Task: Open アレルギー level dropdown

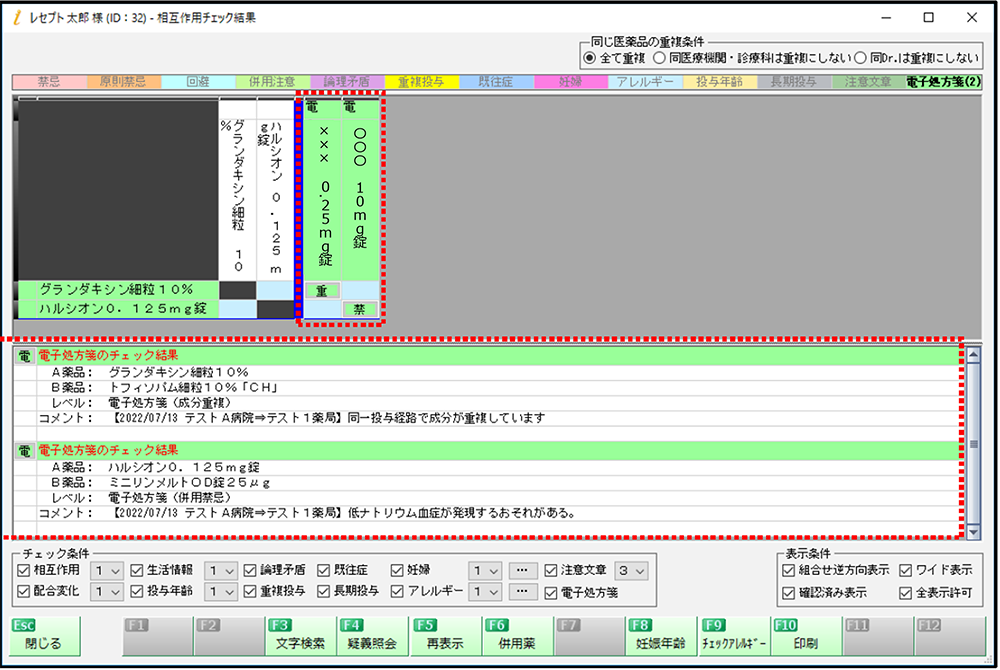Action: (x=485, y=592)
